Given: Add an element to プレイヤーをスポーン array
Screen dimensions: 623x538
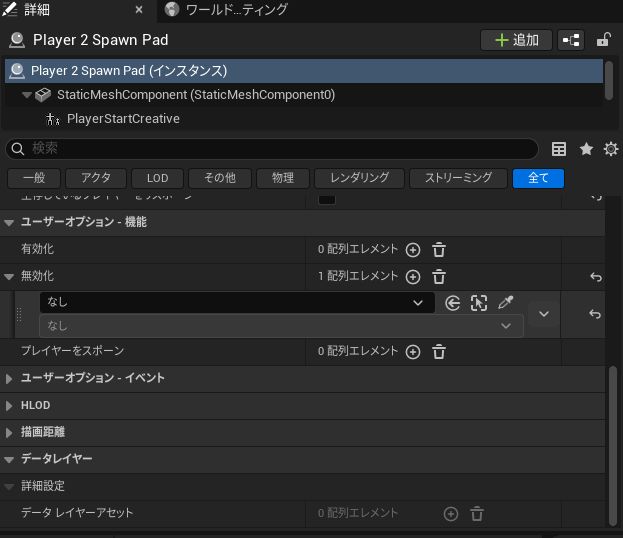Looking at the screenshot, I should click(x=413, y=352).
